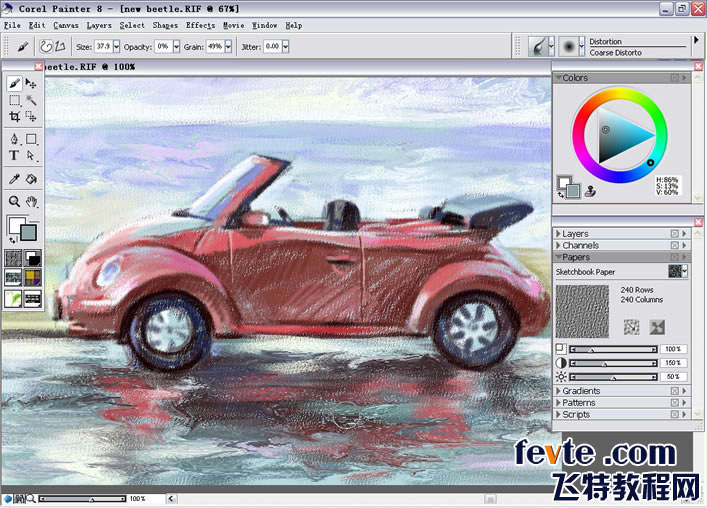The image size is (707, 508).
Task: Enable straight line strokes mode
Action: (x=60, y=46)
